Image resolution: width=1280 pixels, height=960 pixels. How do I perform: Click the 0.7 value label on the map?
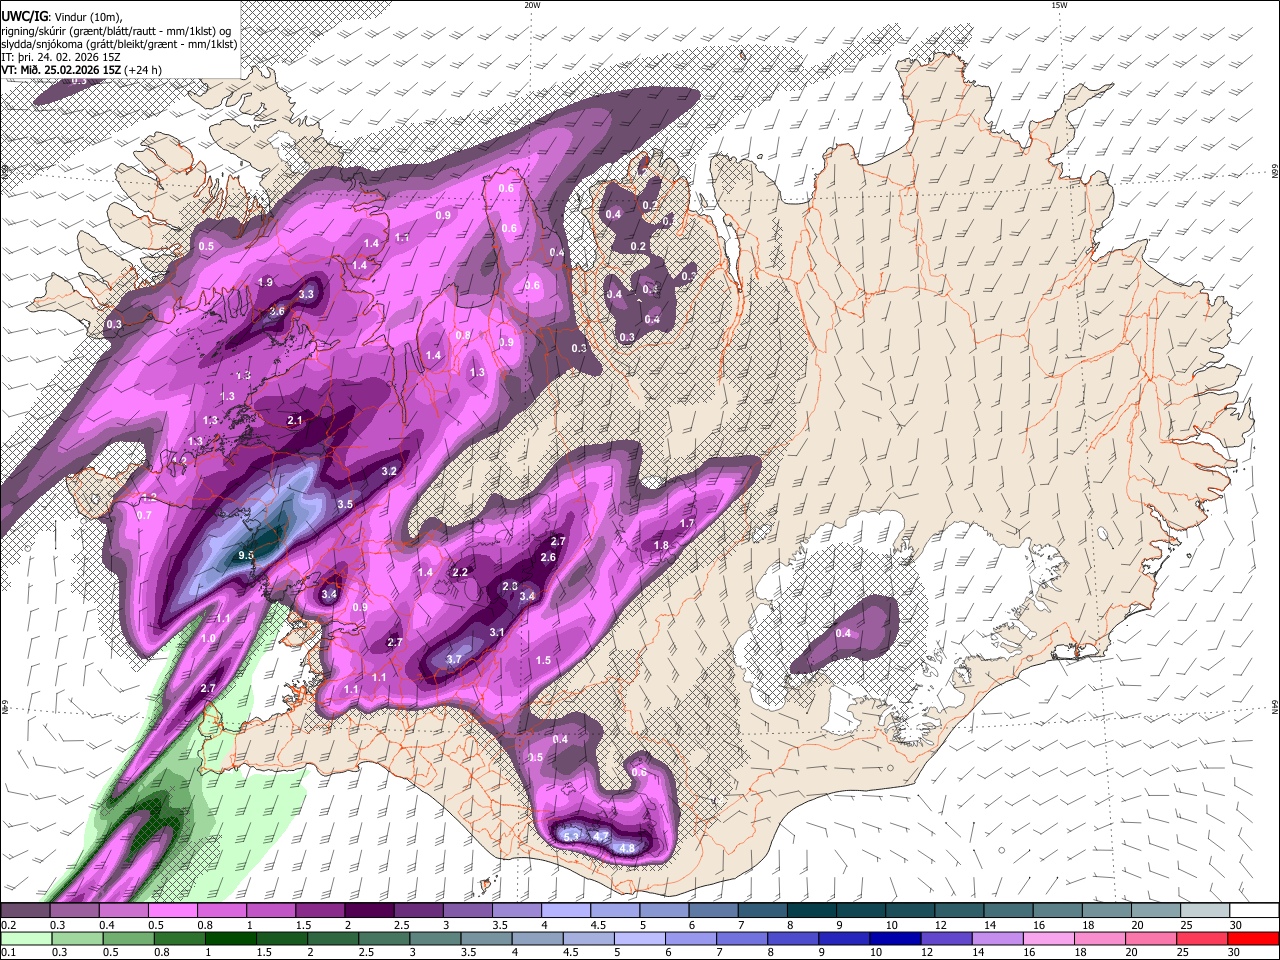tap(144, 516)
